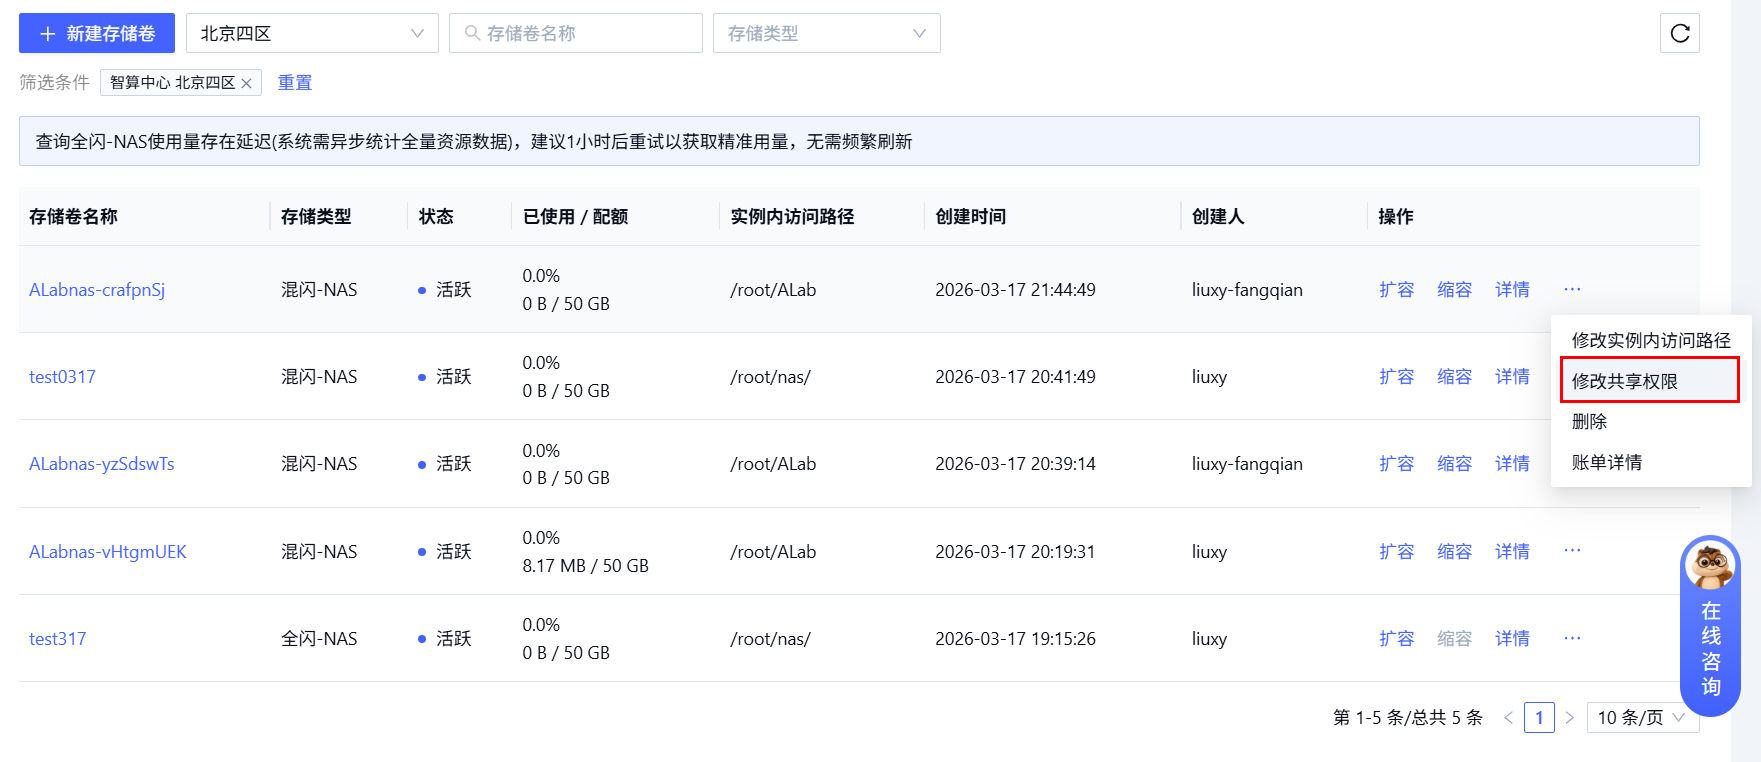Click the 全闪-NAS type cell

pyautogui.click(x=319, y=639)
